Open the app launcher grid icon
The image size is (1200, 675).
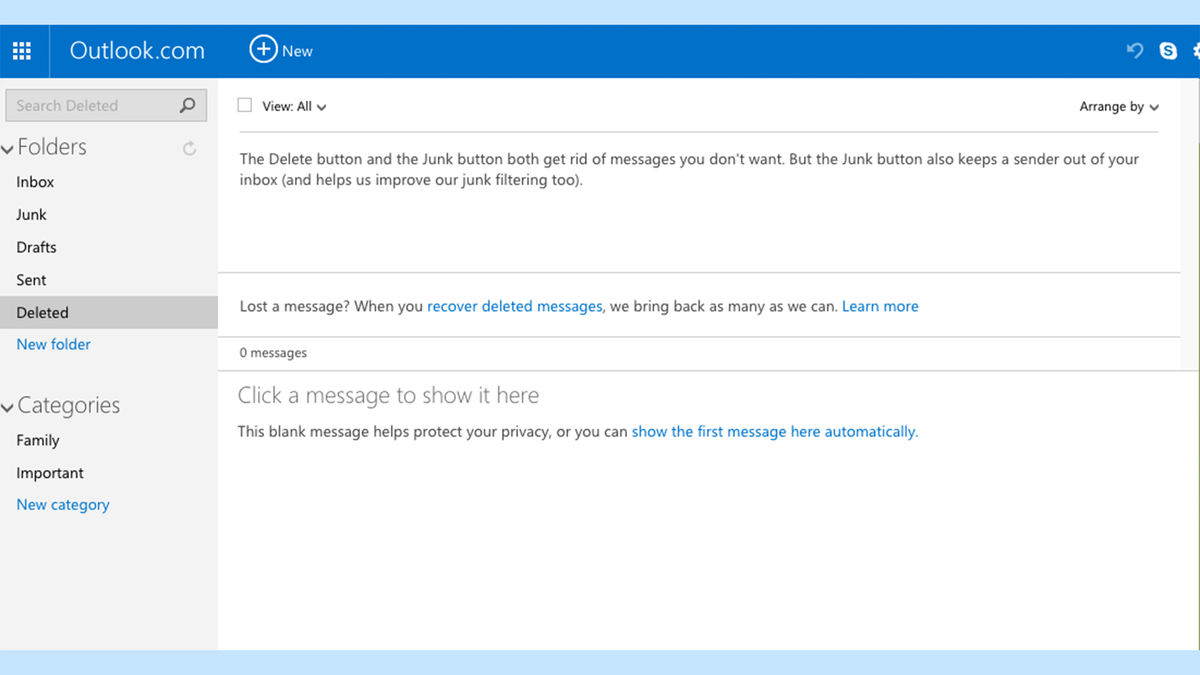[x=22, y=50]
